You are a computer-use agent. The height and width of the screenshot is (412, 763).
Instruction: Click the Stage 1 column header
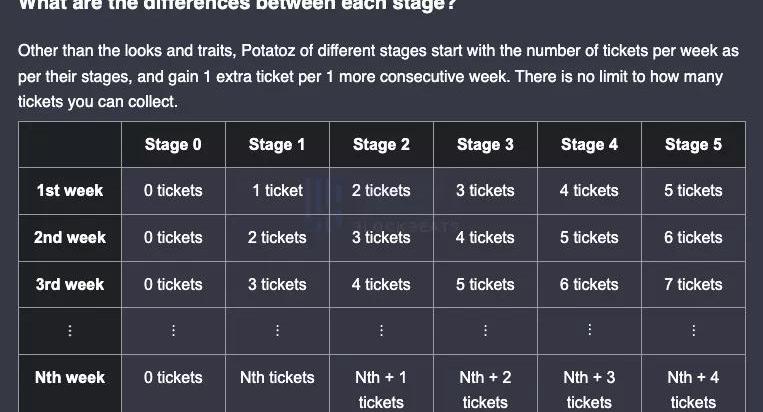(277, 145)
